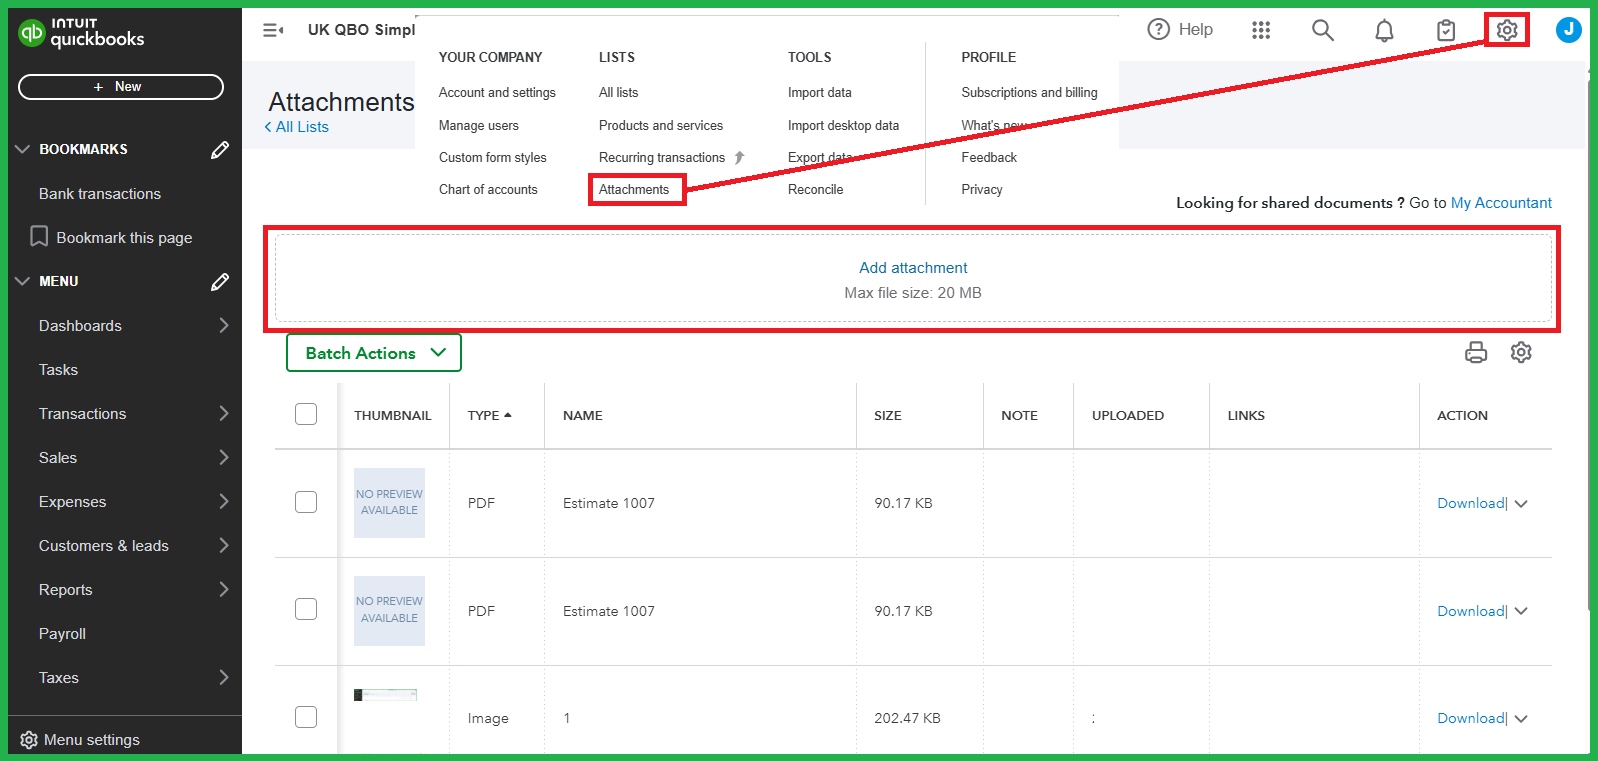Image resolution: width=1598 pixels, height=761 pixels.
Task: Click the upgrade arrow next to Recurring transactions
Action: [x=739, y=157]
